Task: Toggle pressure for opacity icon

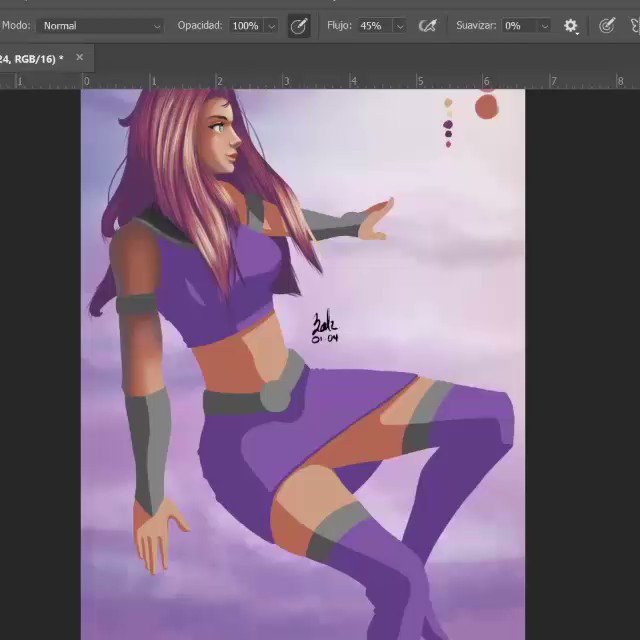Action: (x=299, y=26)
